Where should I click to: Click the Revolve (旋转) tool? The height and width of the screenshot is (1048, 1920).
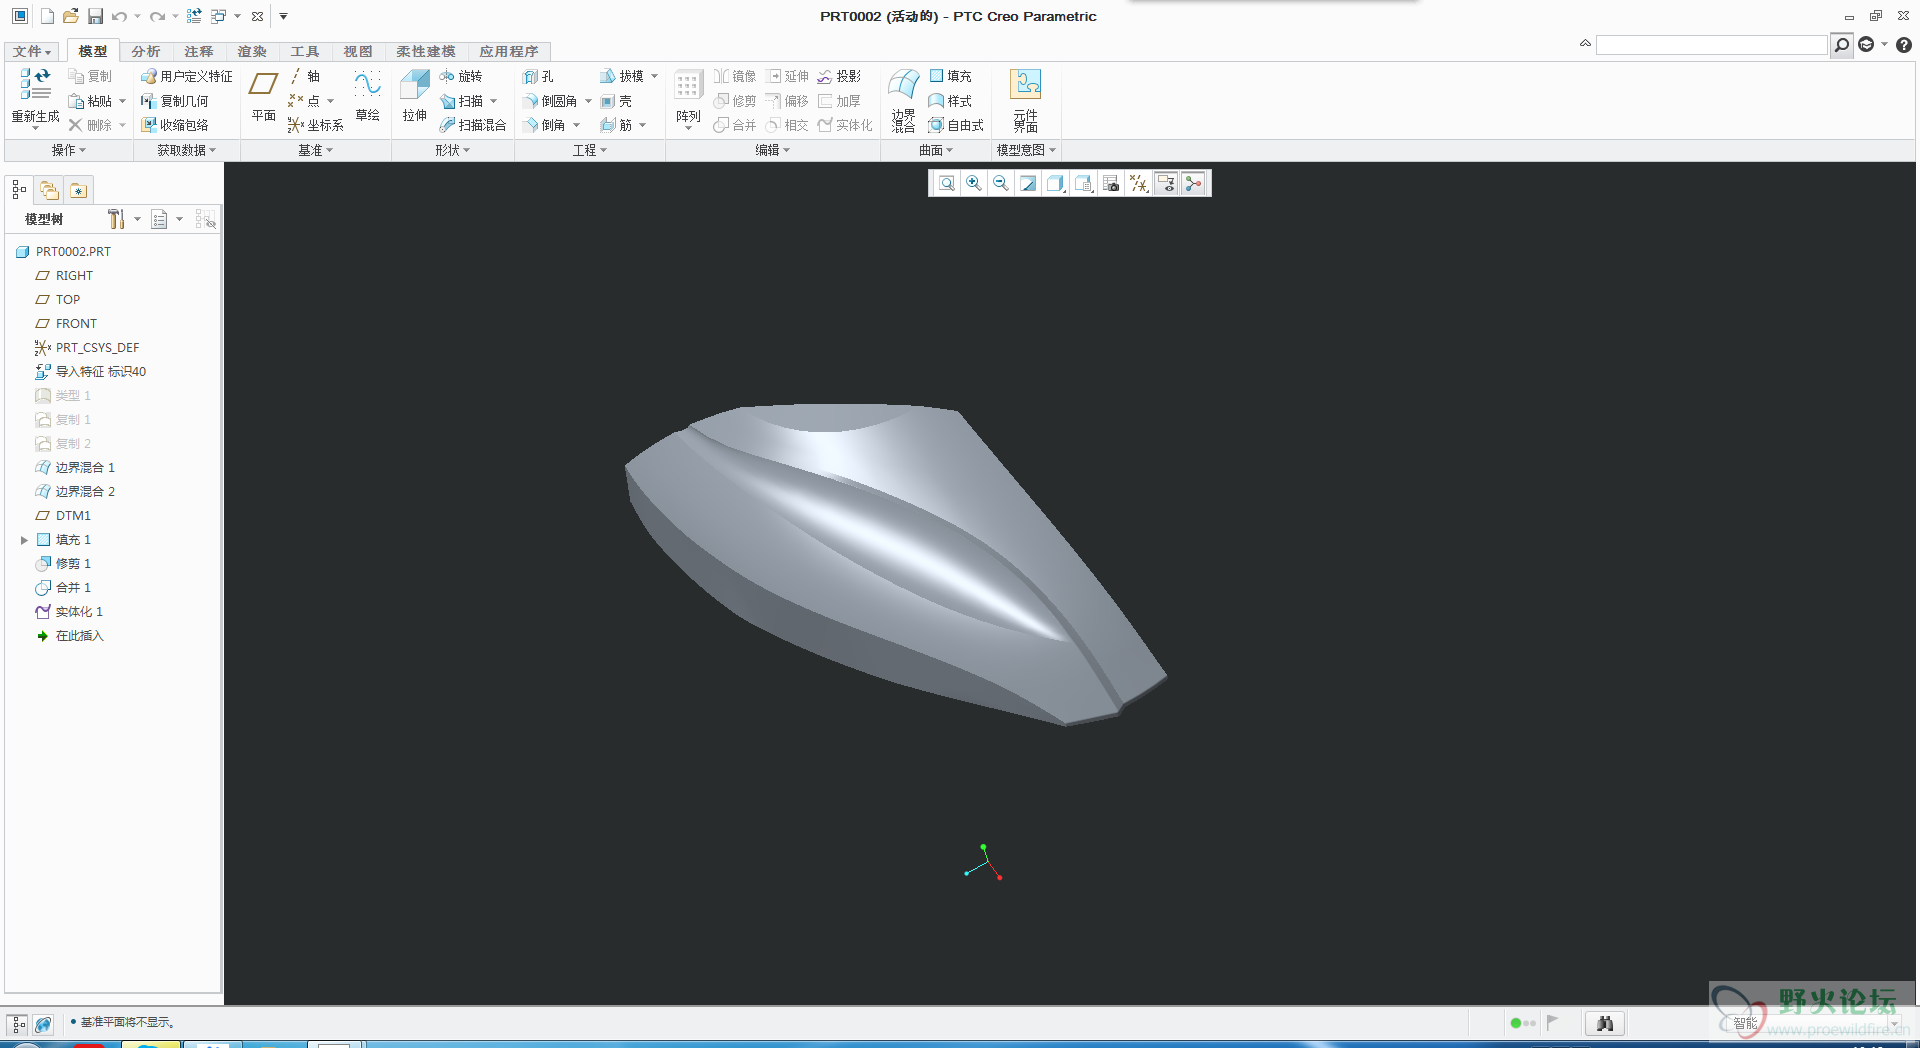(x=461, y=76)
